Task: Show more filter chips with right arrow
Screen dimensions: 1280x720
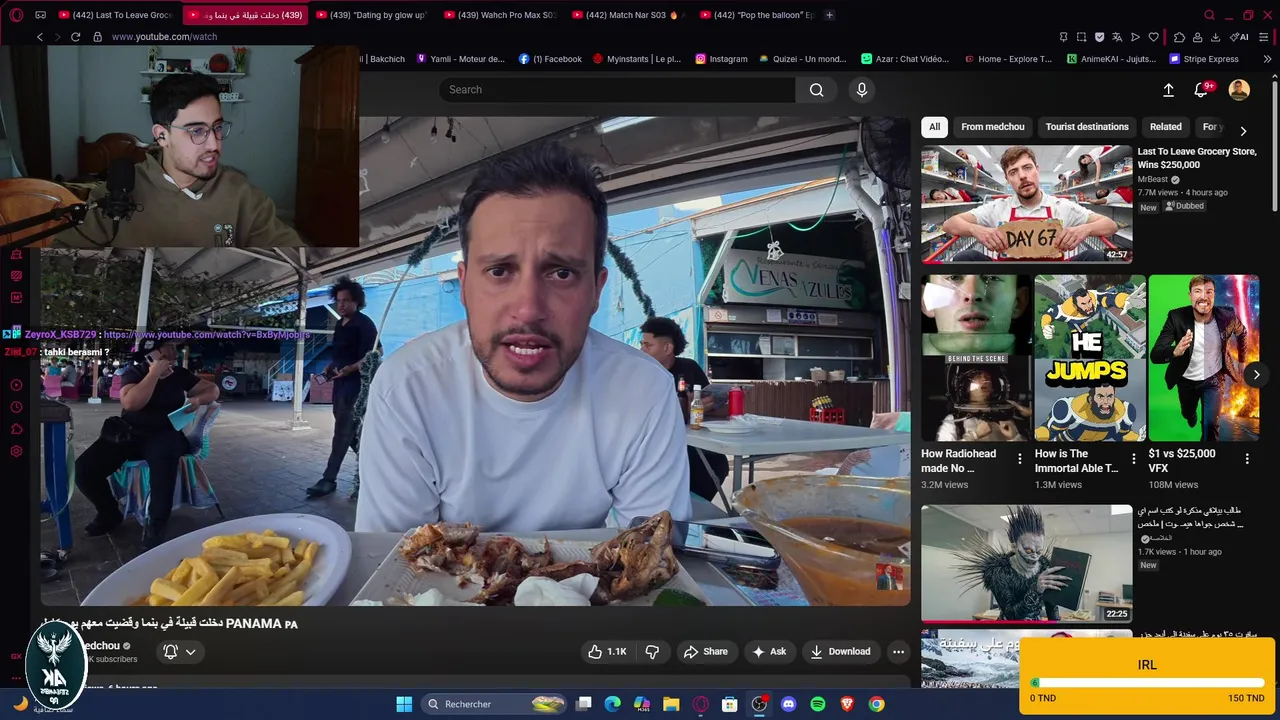Action: coord(1243,131)
